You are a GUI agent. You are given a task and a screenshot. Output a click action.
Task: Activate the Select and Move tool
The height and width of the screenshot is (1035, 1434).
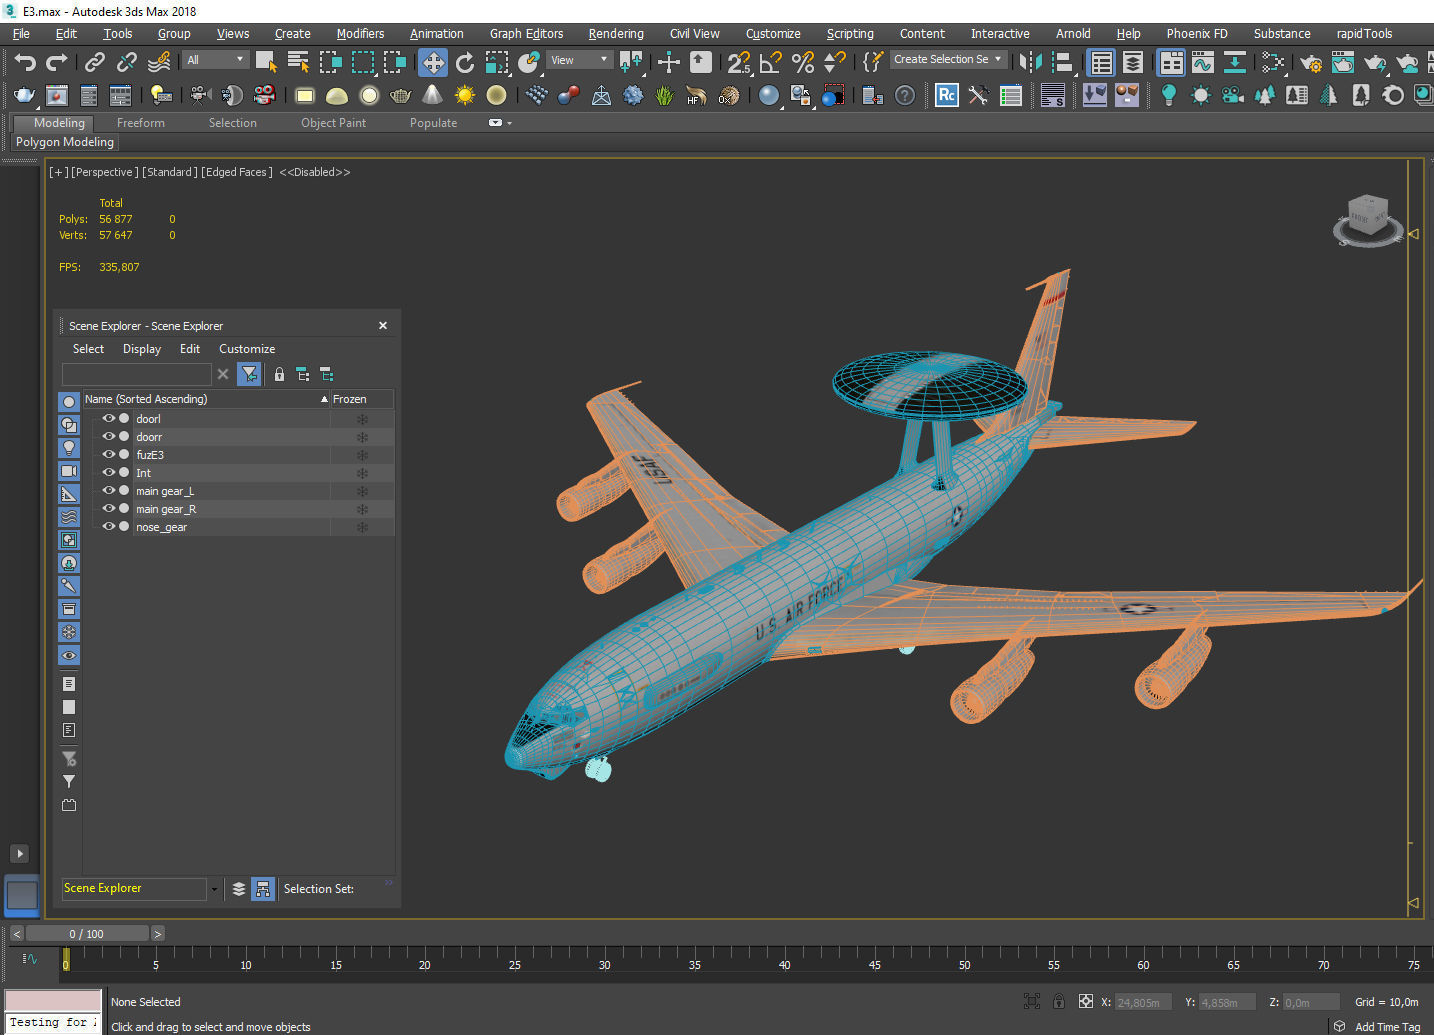[x=433, y=63]
